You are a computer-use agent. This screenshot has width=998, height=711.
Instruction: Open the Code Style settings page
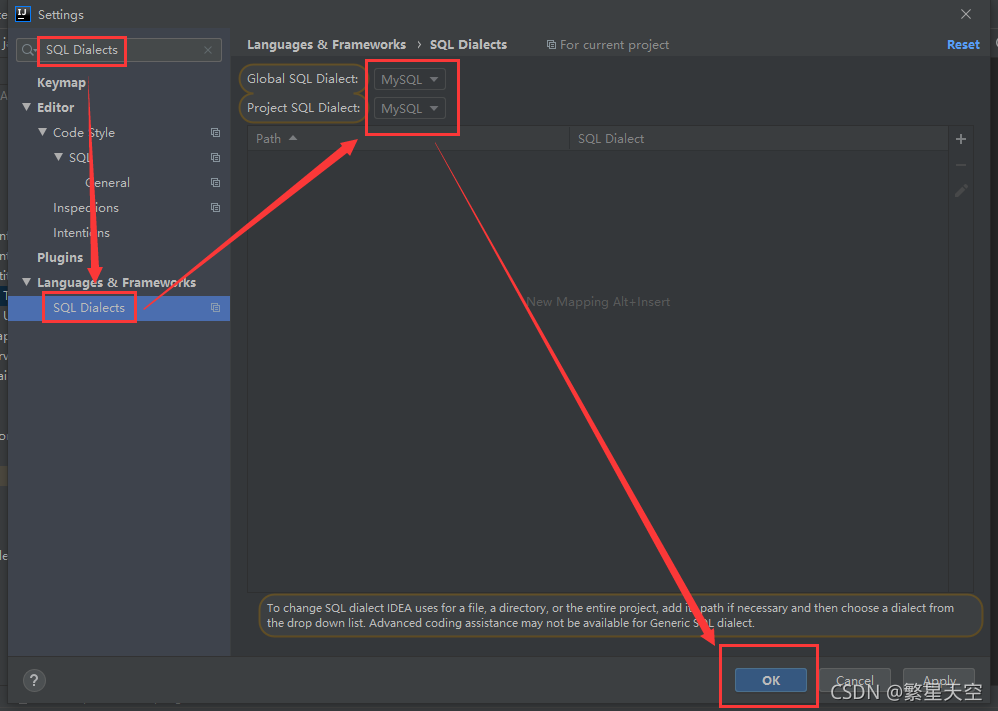[x=84, y=132]
